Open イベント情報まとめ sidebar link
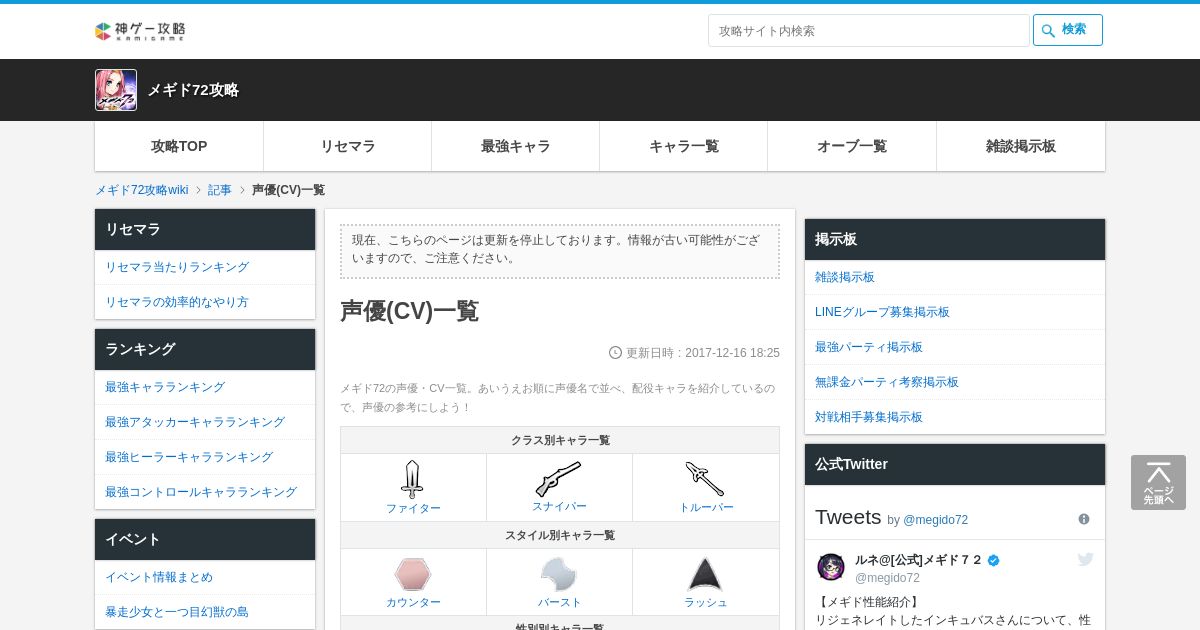 click(x=159, y=577)
